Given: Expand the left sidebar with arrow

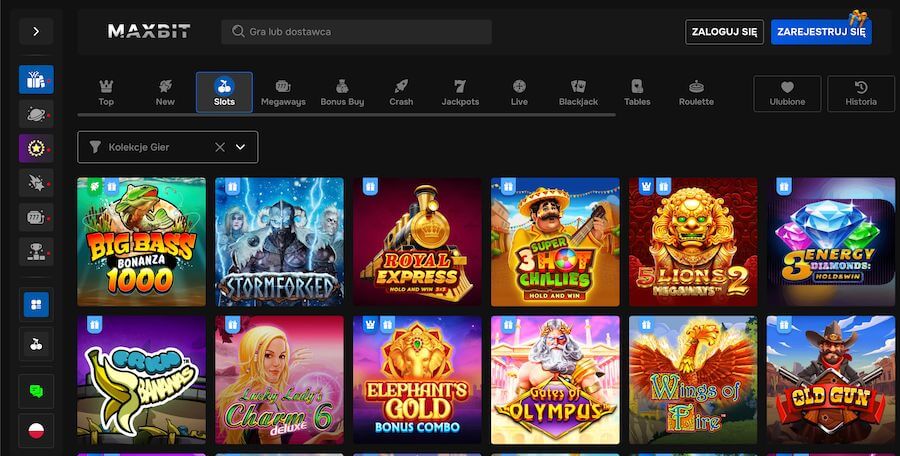Looking at the screenshot, I should [x=36, y=31].
